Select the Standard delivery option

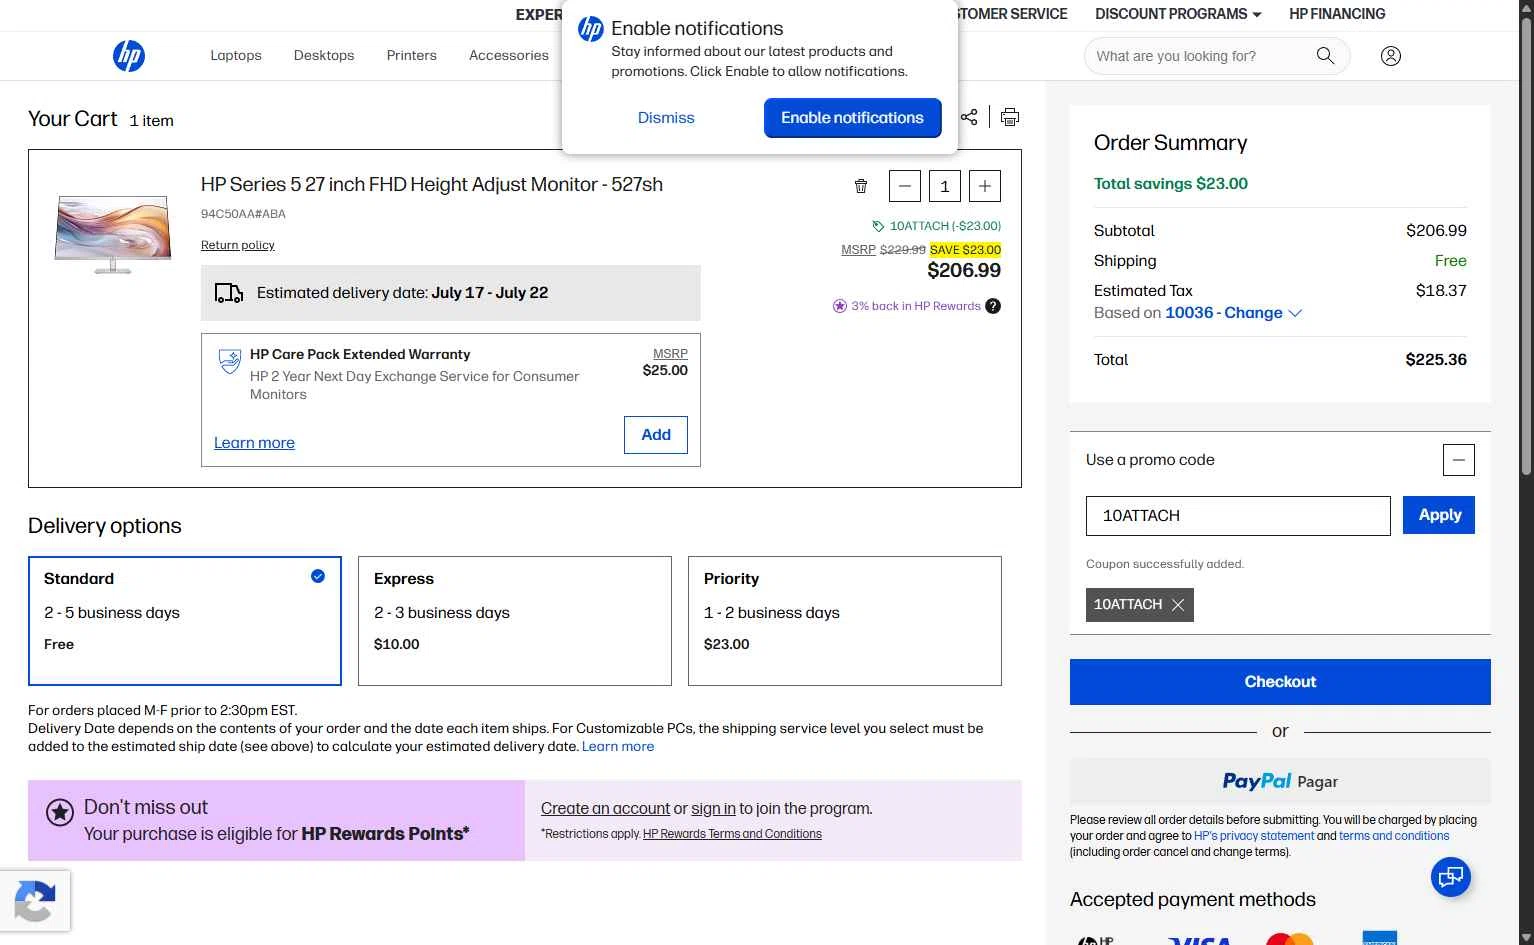click(185, 621)
